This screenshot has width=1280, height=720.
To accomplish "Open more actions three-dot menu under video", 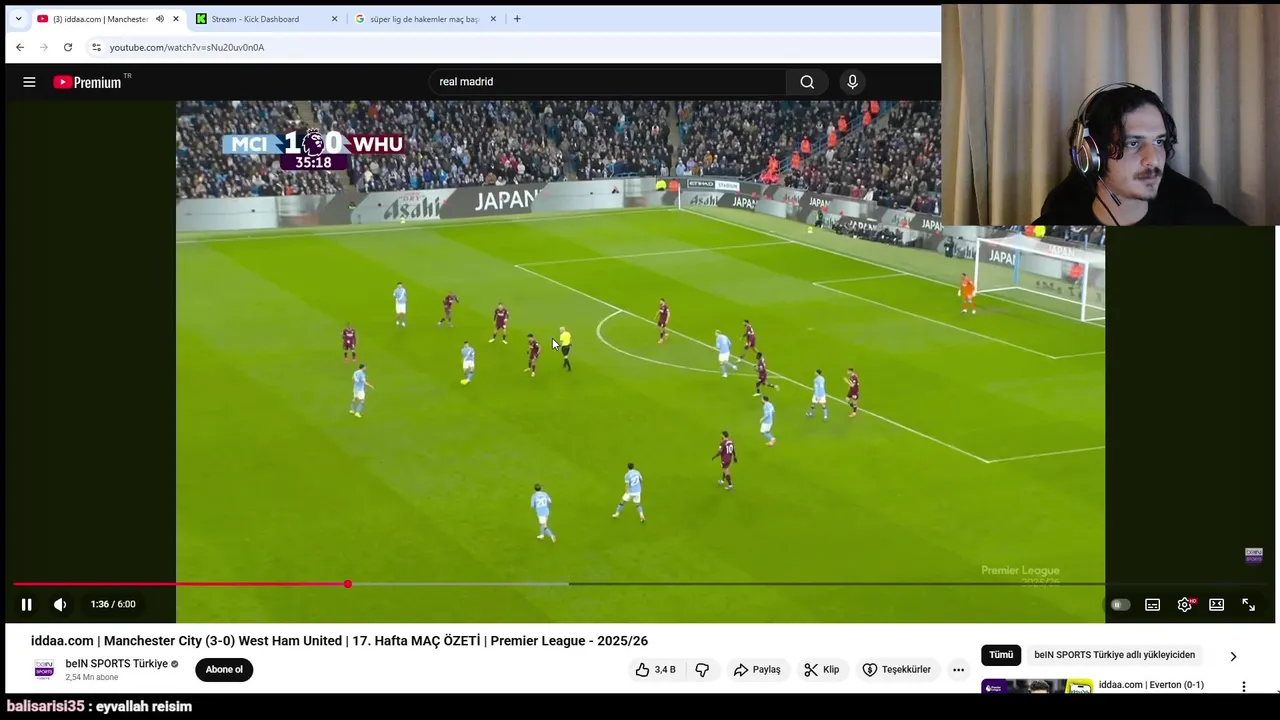I will 958,670.
